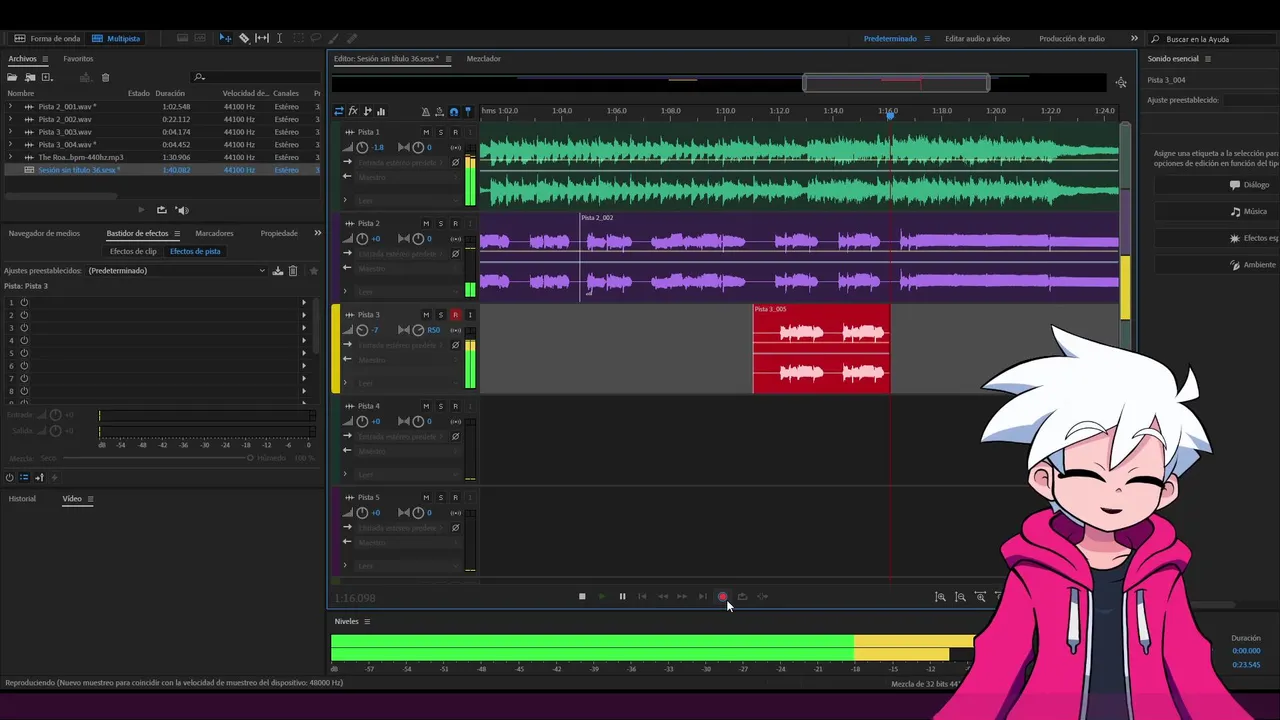
Task: Pause playback in transport bar
Action: tap(622, 596)
